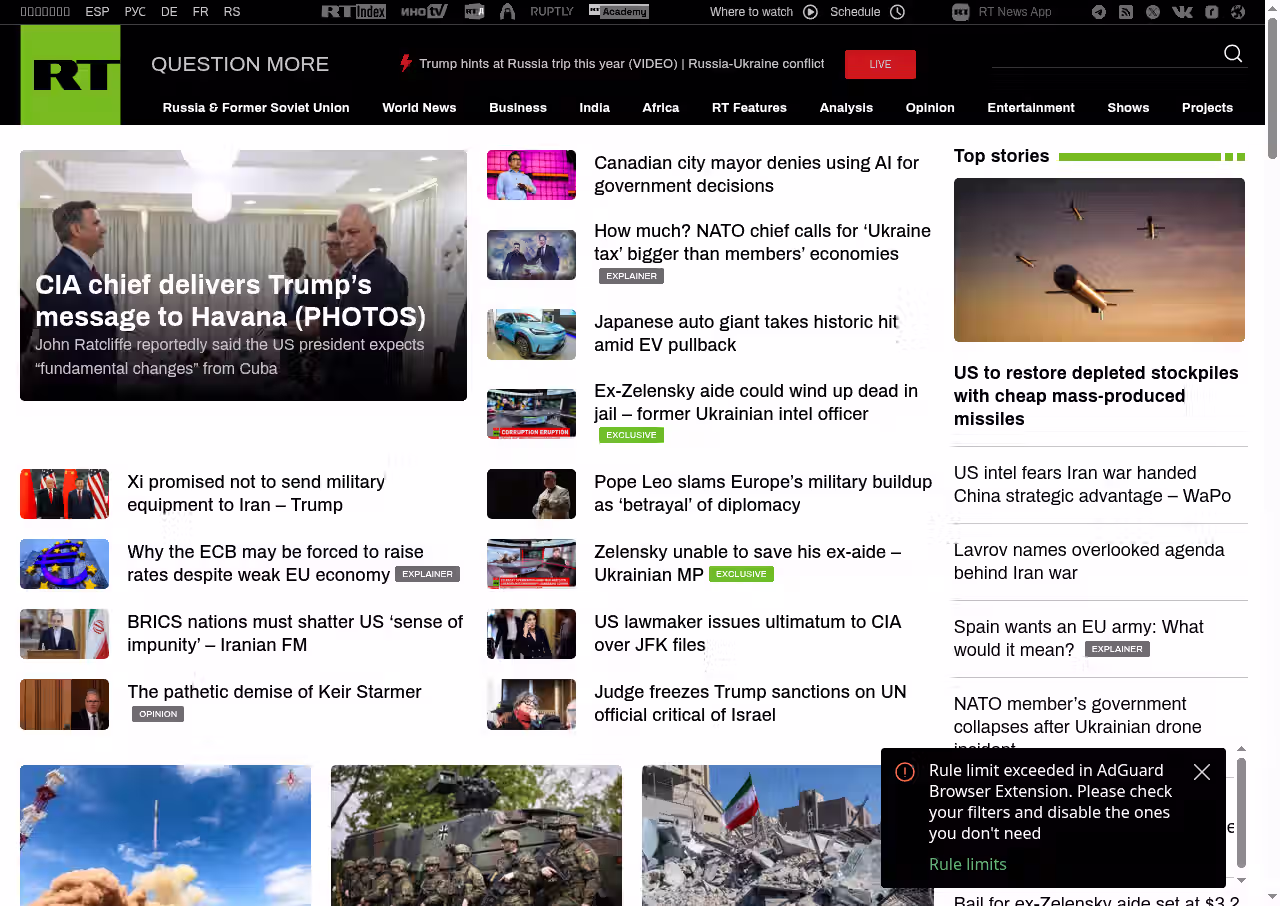This screenshot has height=906, width=1280.
Task: Click the red LIVE button
Action: pyautogui.click(x=880, y=64)
